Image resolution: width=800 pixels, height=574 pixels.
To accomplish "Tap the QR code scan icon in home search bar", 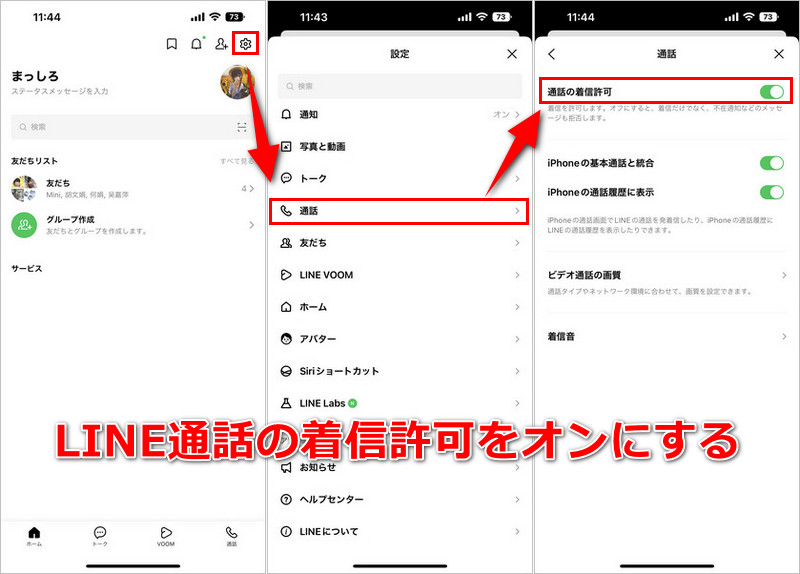I will pos(242,127).
